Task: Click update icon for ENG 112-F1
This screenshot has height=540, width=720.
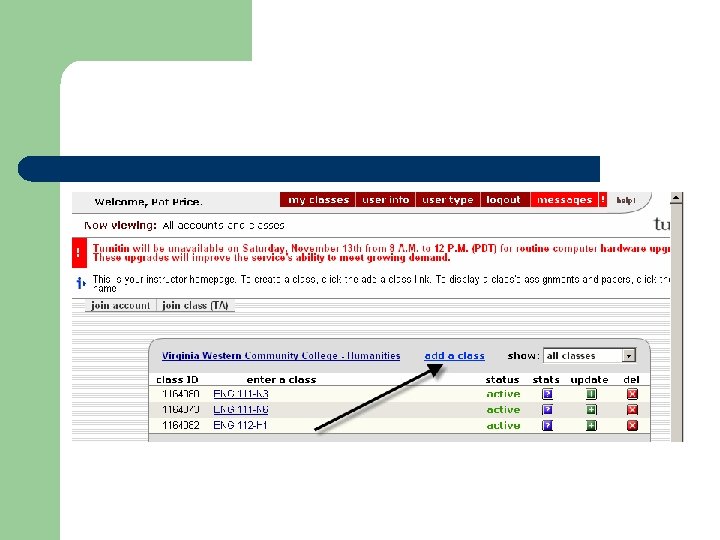Action: tap(591, 425)
